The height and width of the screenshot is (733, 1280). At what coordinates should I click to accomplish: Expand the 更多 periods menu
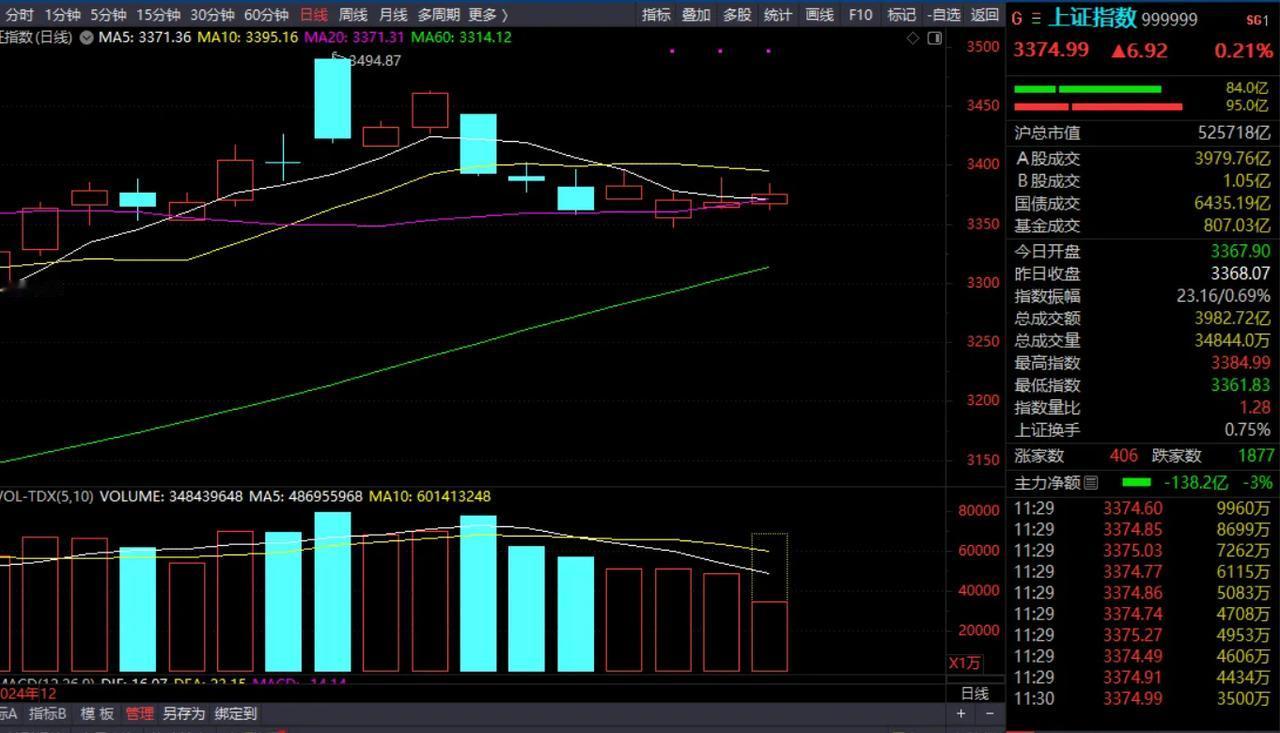point(487,15)
